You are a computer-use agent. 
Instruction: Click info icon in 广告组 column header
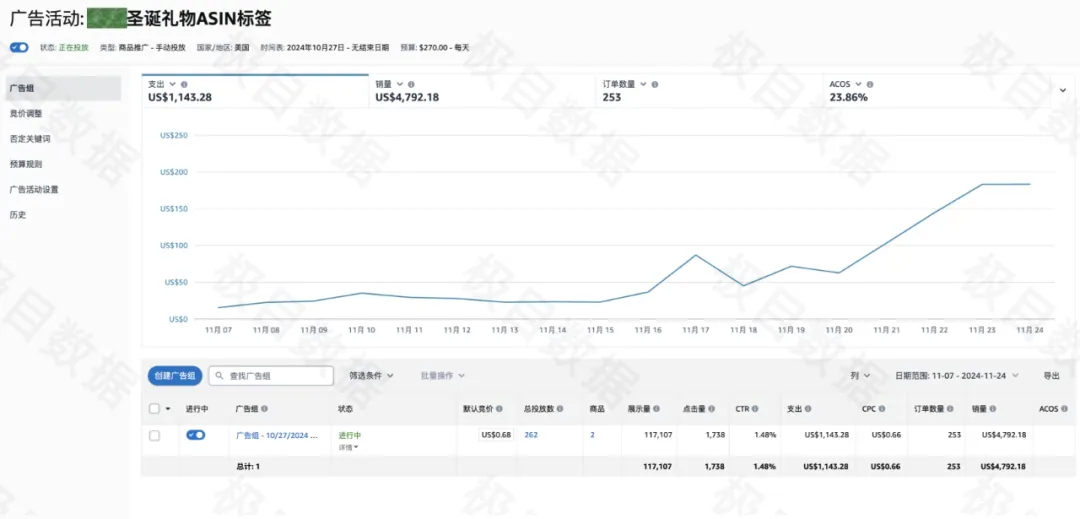pyautogui.click(x=264, y=409)
